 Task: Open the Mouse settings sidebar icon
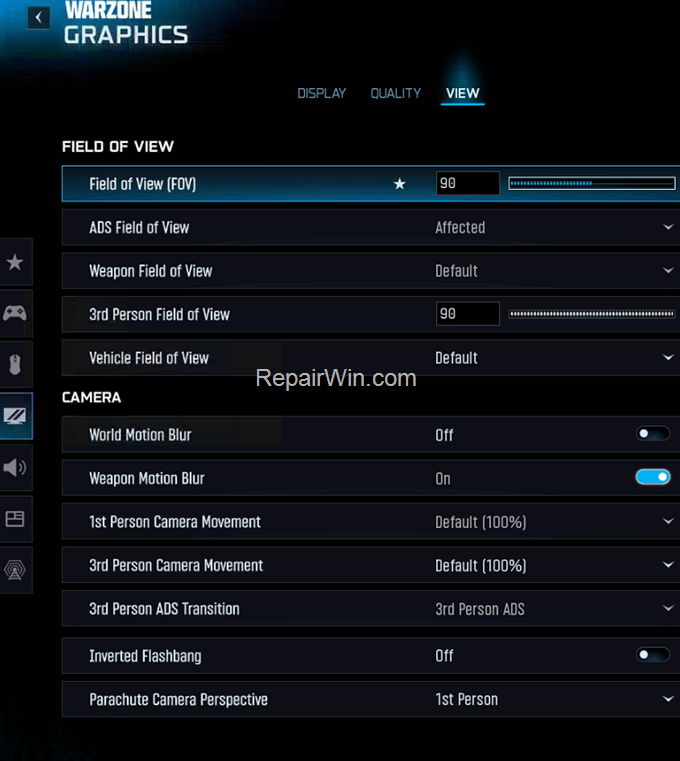16,364
